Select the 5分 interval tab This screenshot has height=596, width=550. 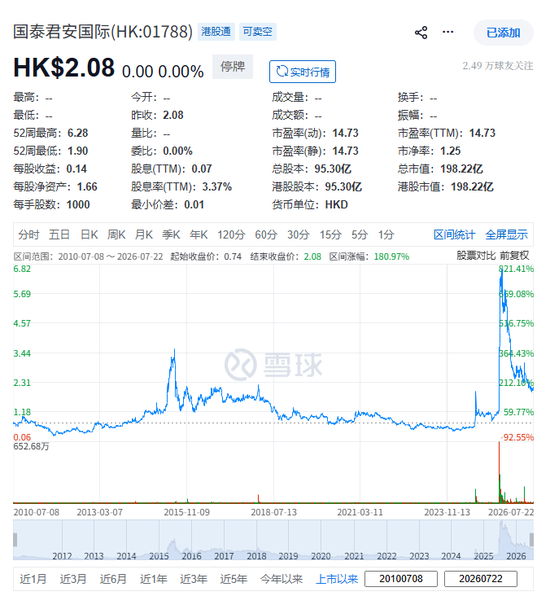tap(360, 235)
